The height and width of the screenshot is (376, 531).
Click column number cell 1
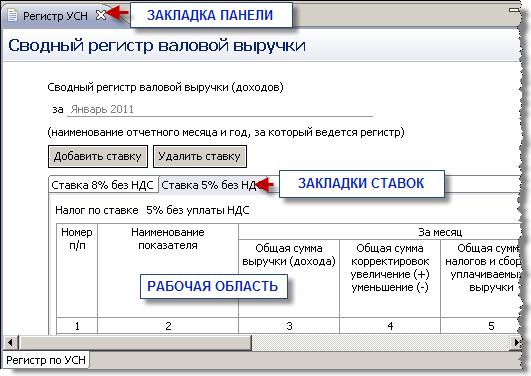77,326
